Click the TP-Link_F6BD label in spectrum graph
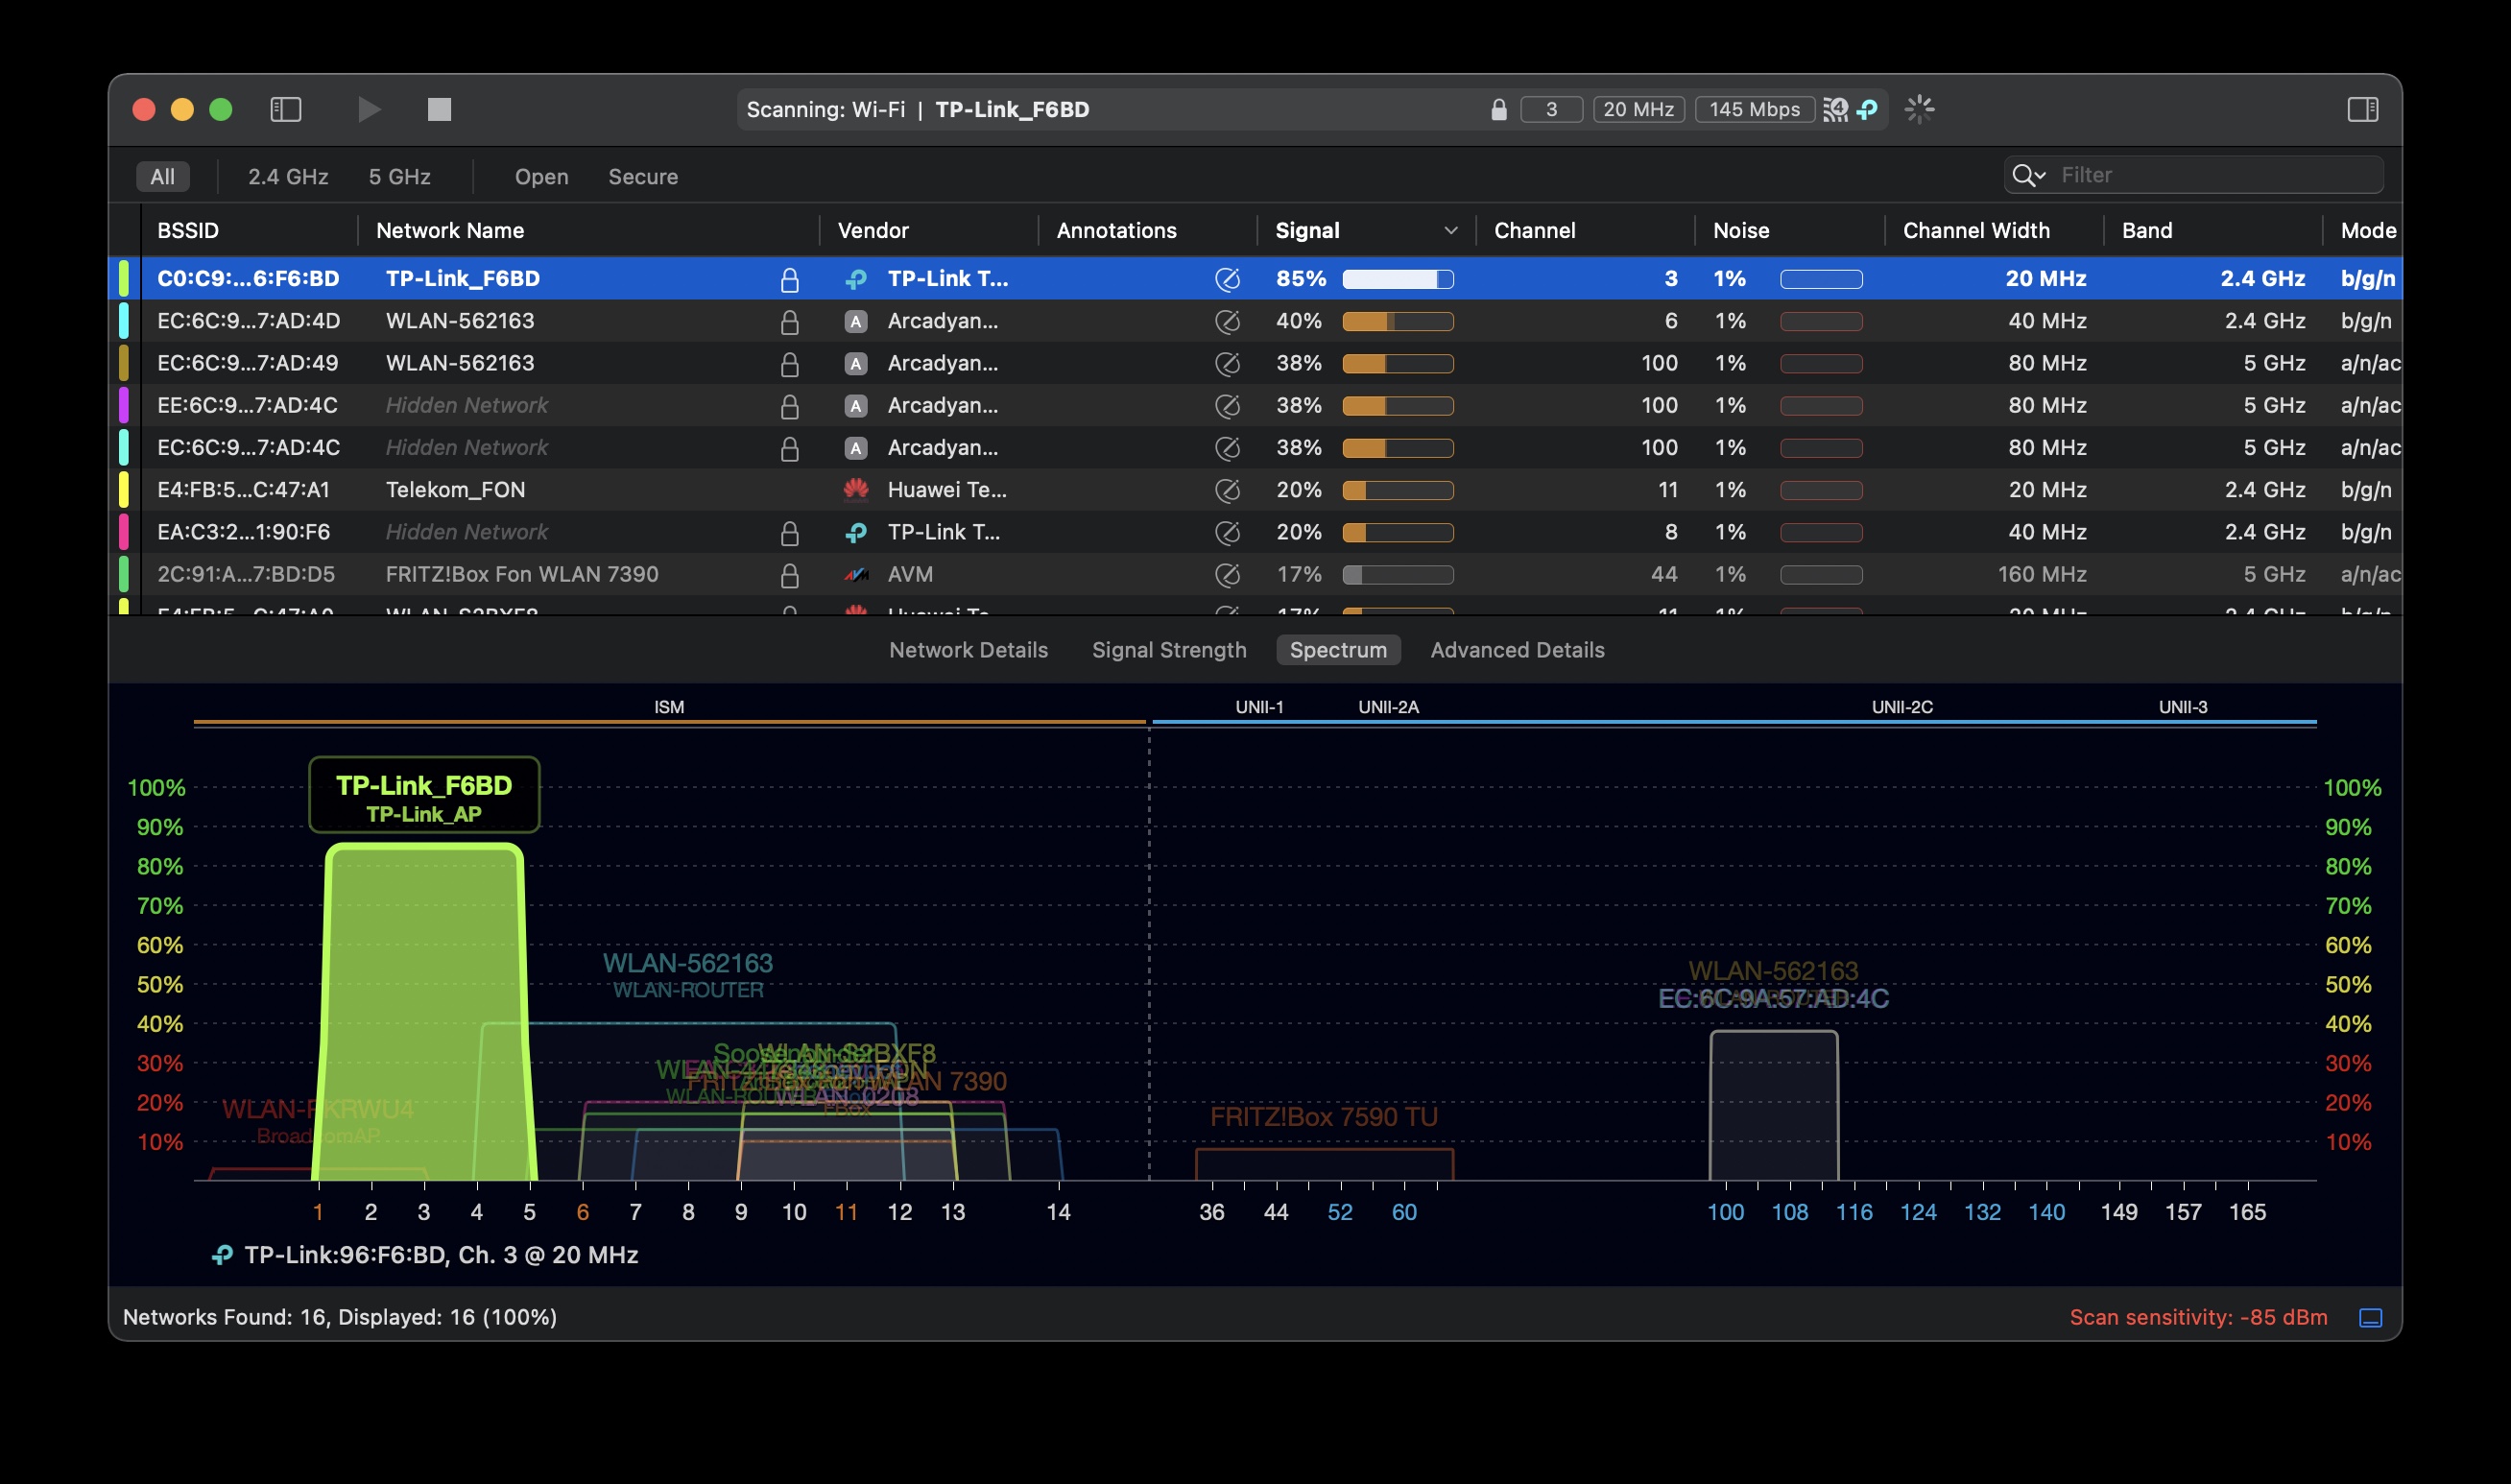The height and width of the screenshot is (1484, 2511). coord(424,795)
